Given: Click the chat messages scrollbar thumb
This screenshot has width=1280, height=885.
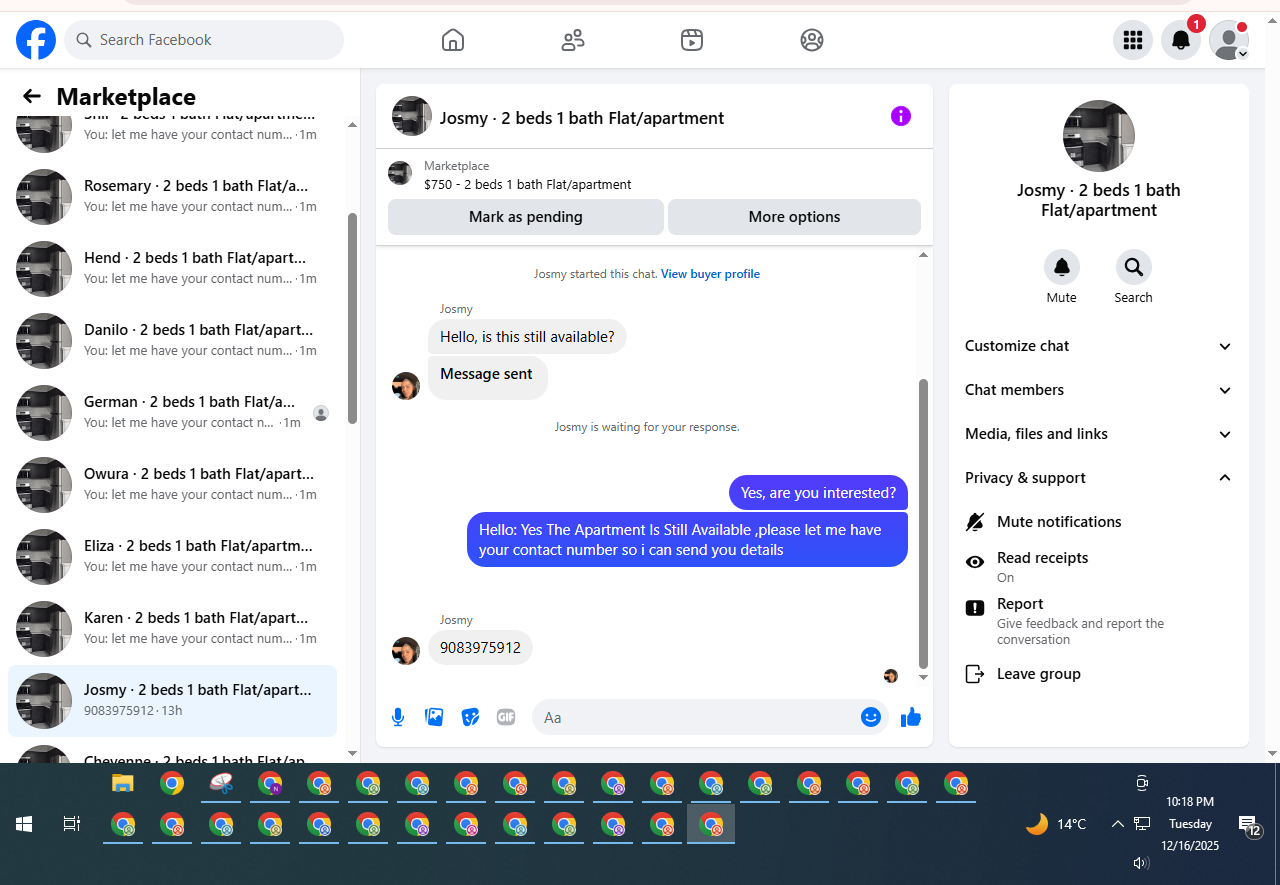Looking at the screenshot, I should [x=923, y=524].
